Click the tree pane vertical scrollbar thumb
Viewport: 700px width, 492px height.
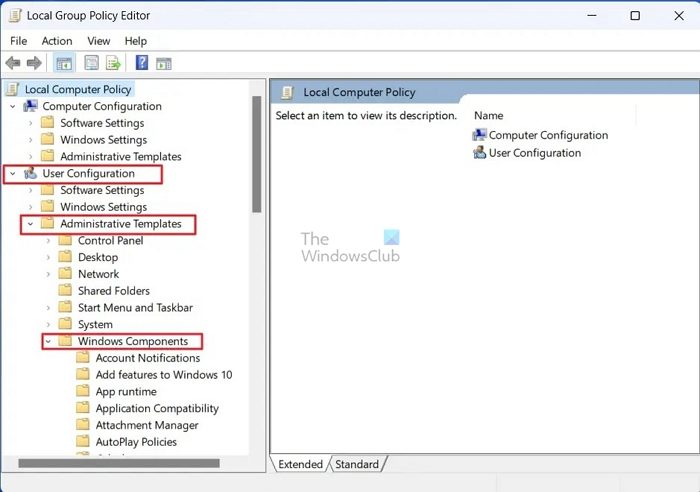[x=256, y=154]
